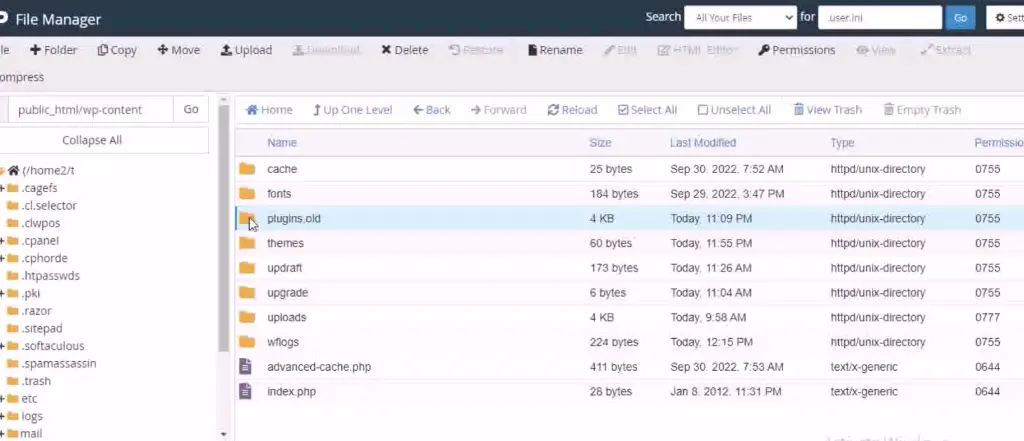Click the index.php file icon
Viewport: 1024px width, 441px height.
245,391
